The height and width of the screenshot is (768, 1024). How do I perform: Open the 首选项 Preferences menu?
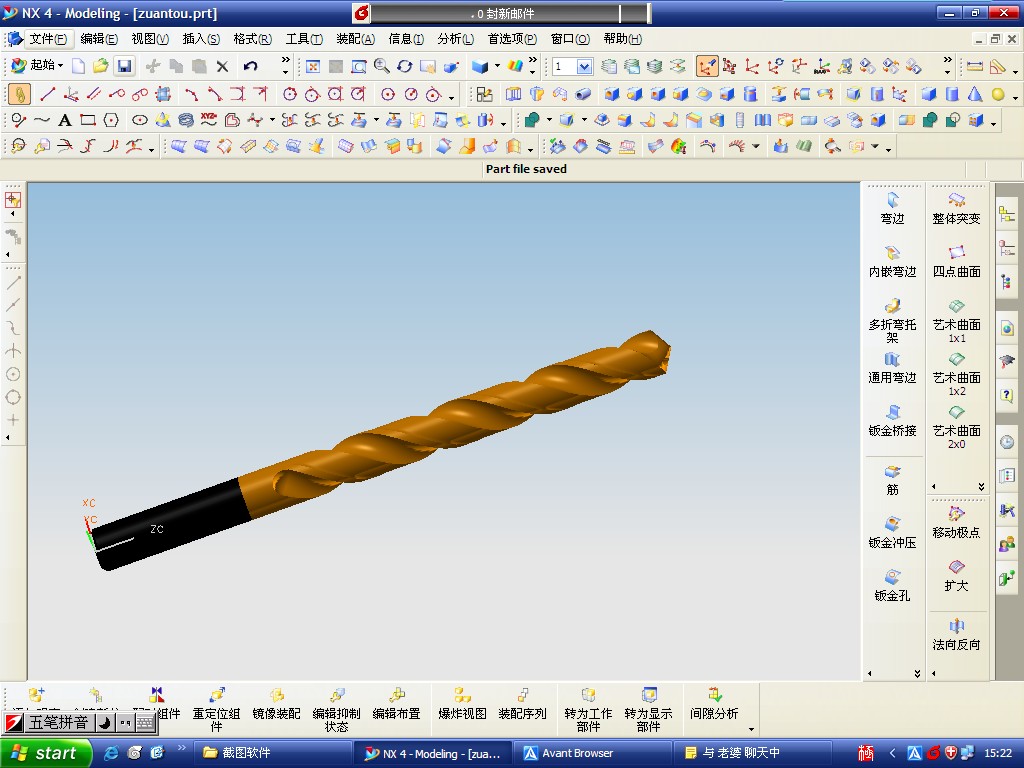point(512,39)
